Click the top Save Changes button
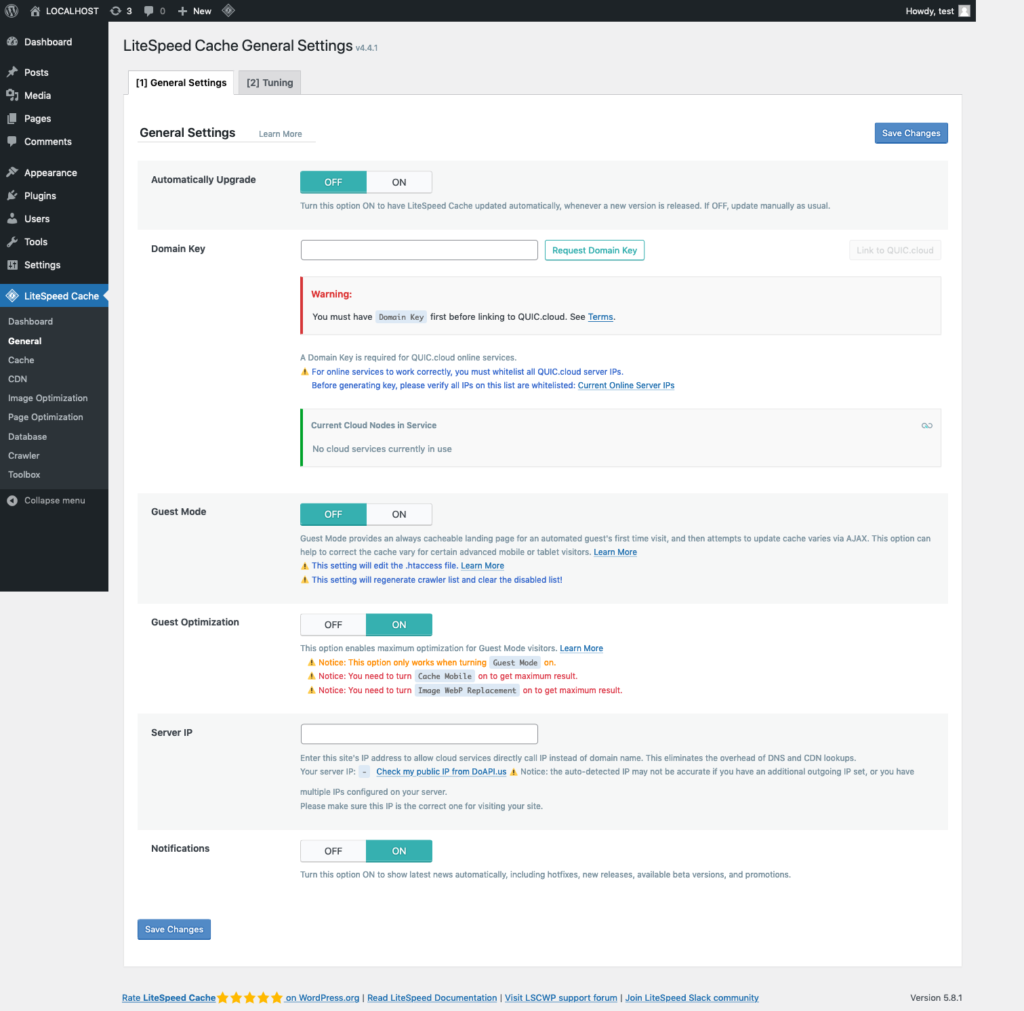This screenshot has width=1024, height=1011. click(x=911, y=133)
